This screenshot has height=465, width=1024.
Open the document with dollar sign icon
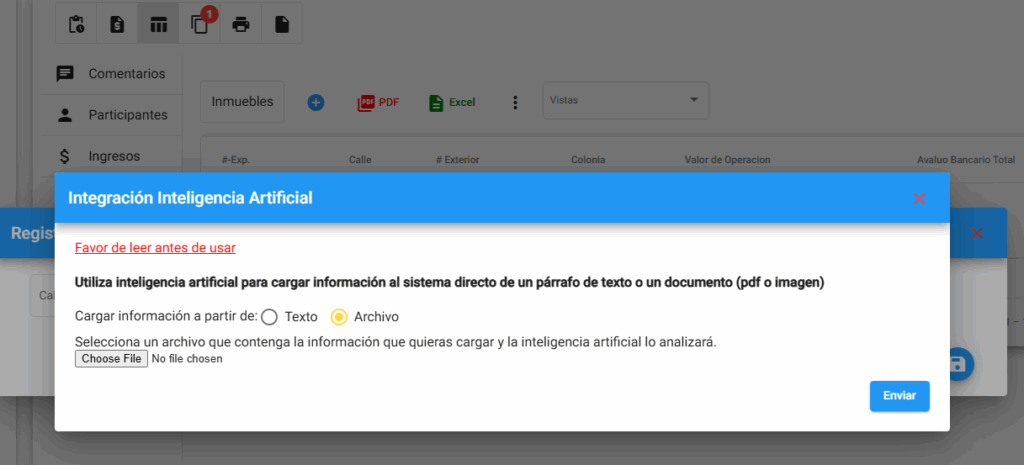[x=117, y=25]
